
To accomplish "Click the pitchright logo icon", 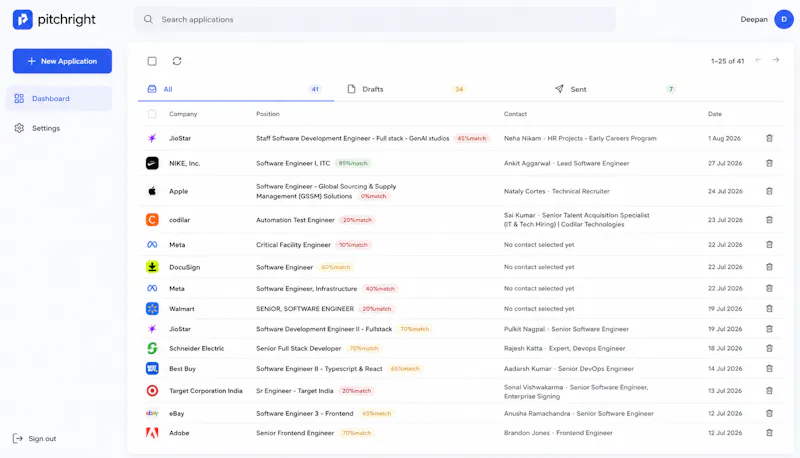I will (x=22, y=19).
